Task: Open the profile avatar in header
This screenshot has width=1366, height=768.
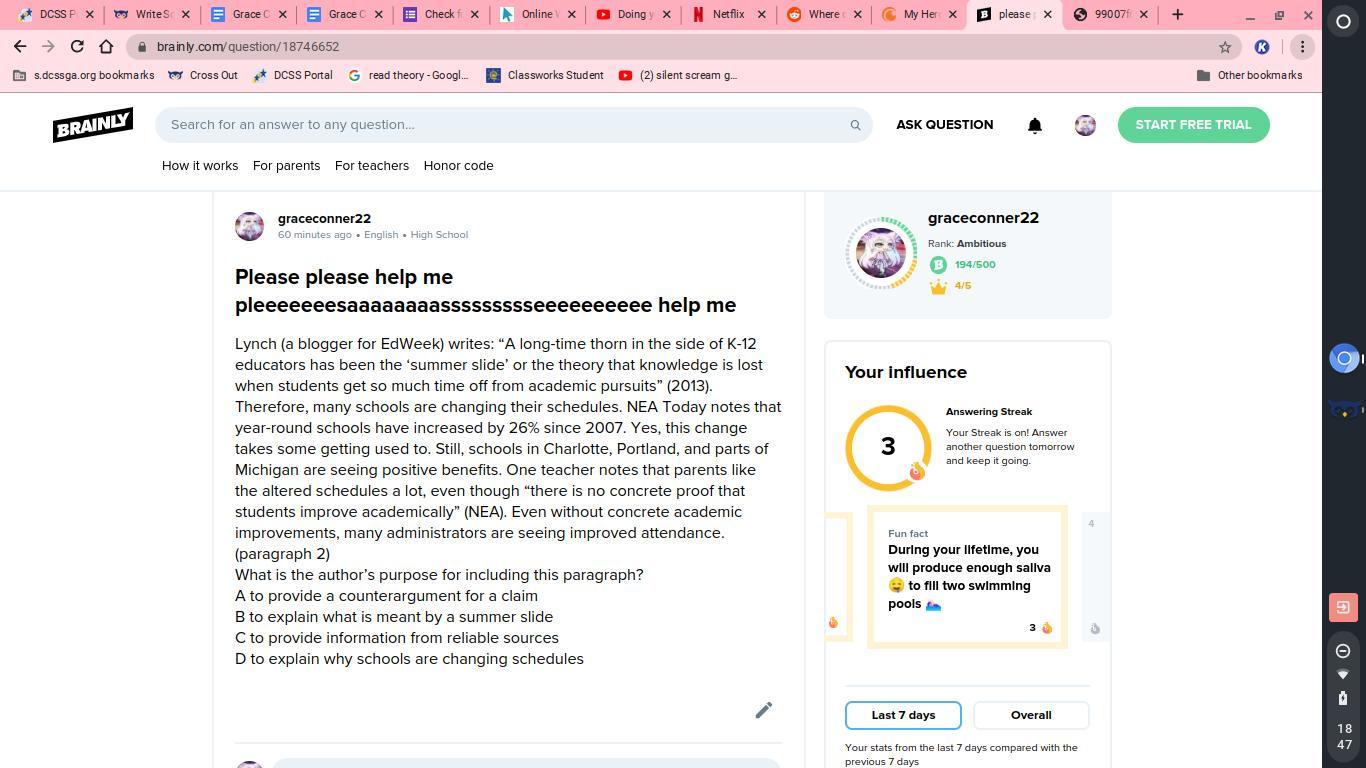Action: coord(1085,125)
